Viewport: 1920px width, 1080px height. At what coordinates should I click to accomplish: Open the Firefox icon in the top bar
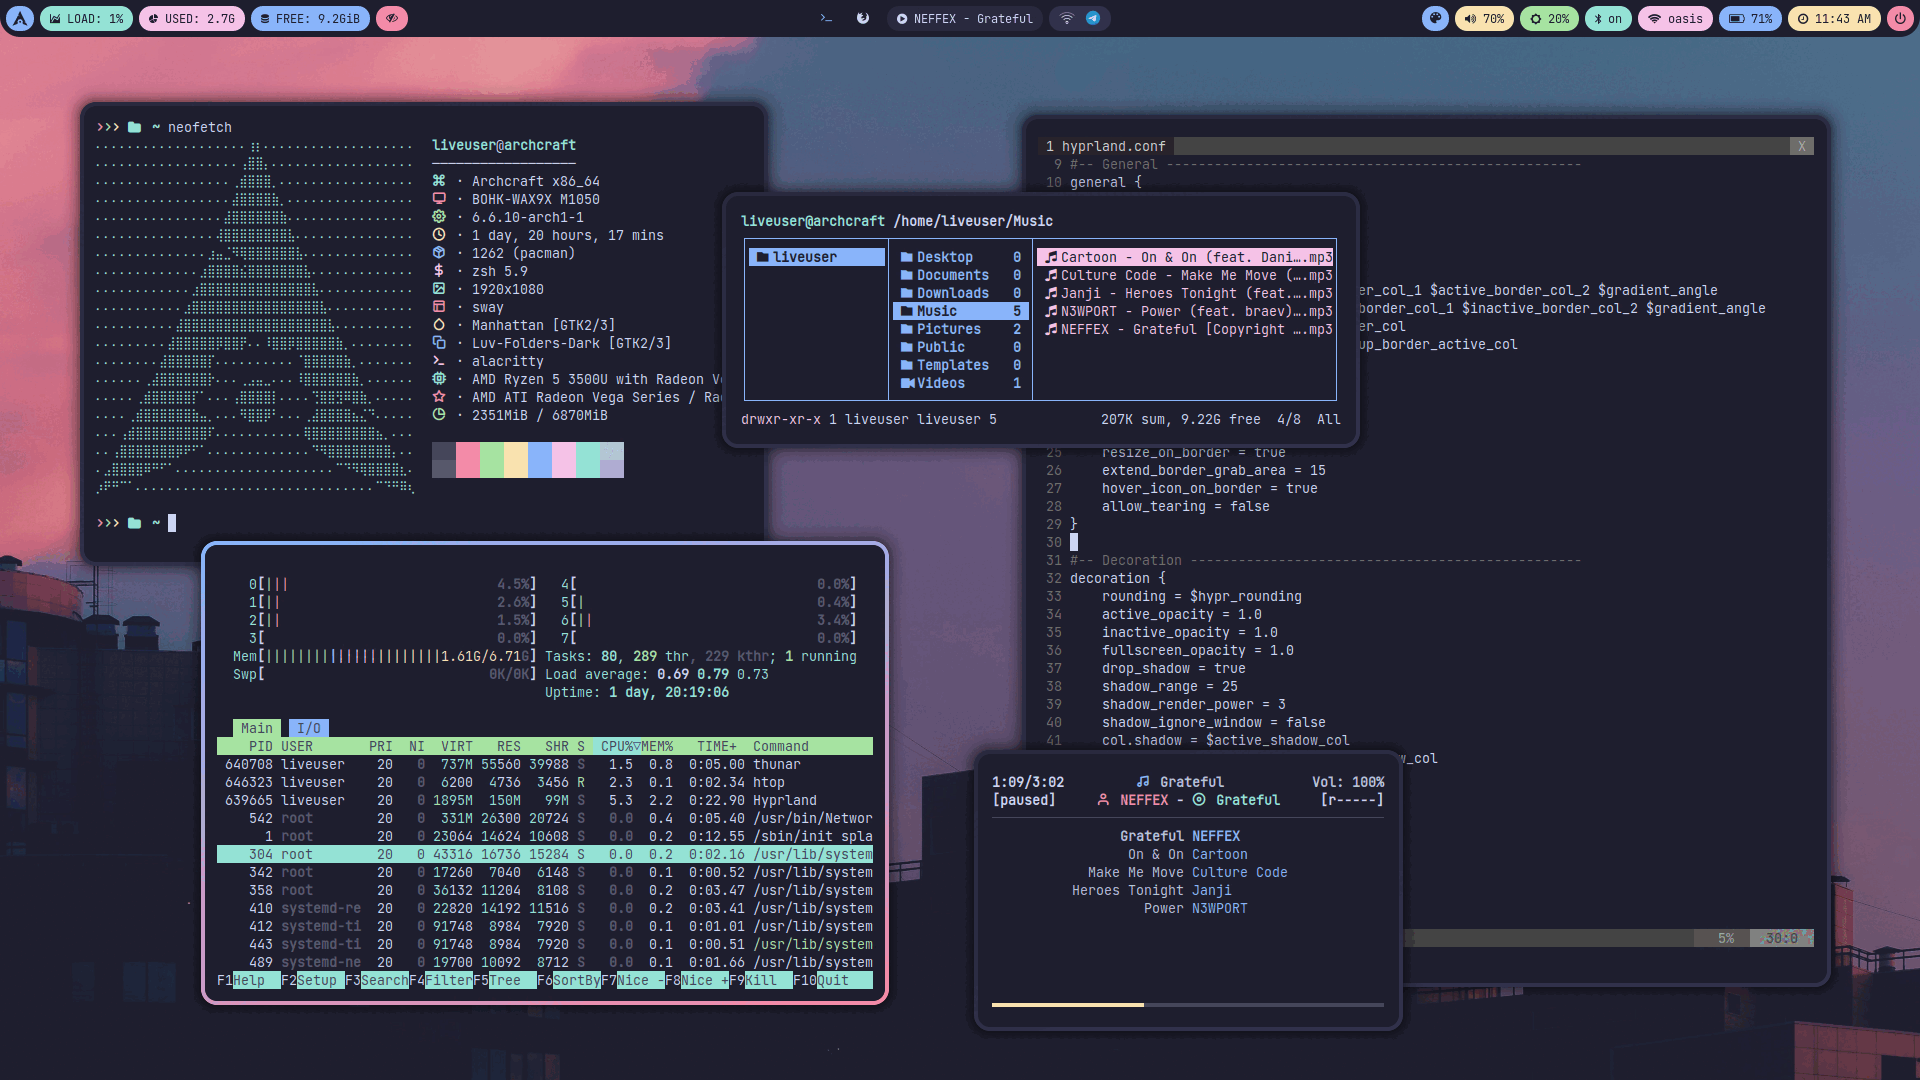pyautogui.click(x=863, y=19)
